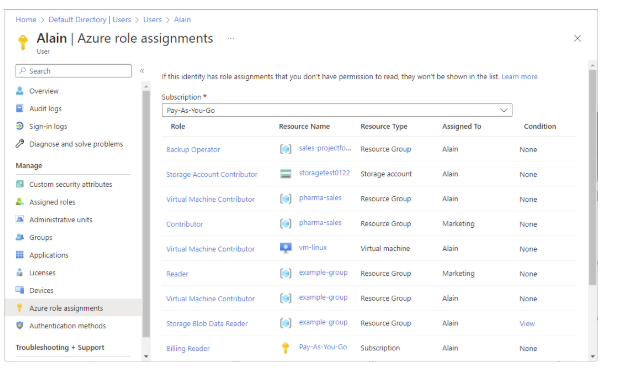The width and height of the screenshot is (622, 379).
Task: Click the Licenses icon
Action: 19,272
